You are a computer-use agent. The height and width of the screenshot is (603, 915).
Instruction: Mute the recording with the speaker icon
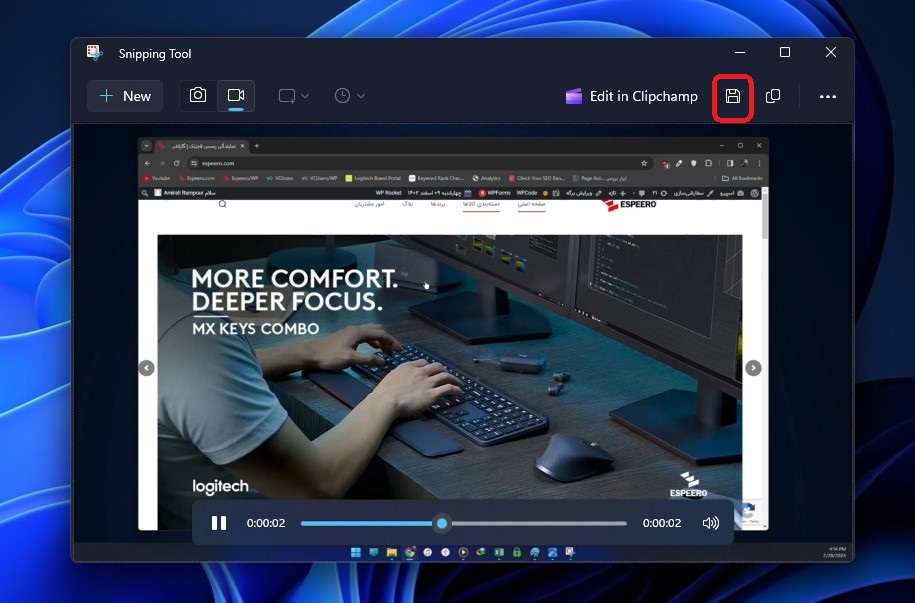point(710,523)
